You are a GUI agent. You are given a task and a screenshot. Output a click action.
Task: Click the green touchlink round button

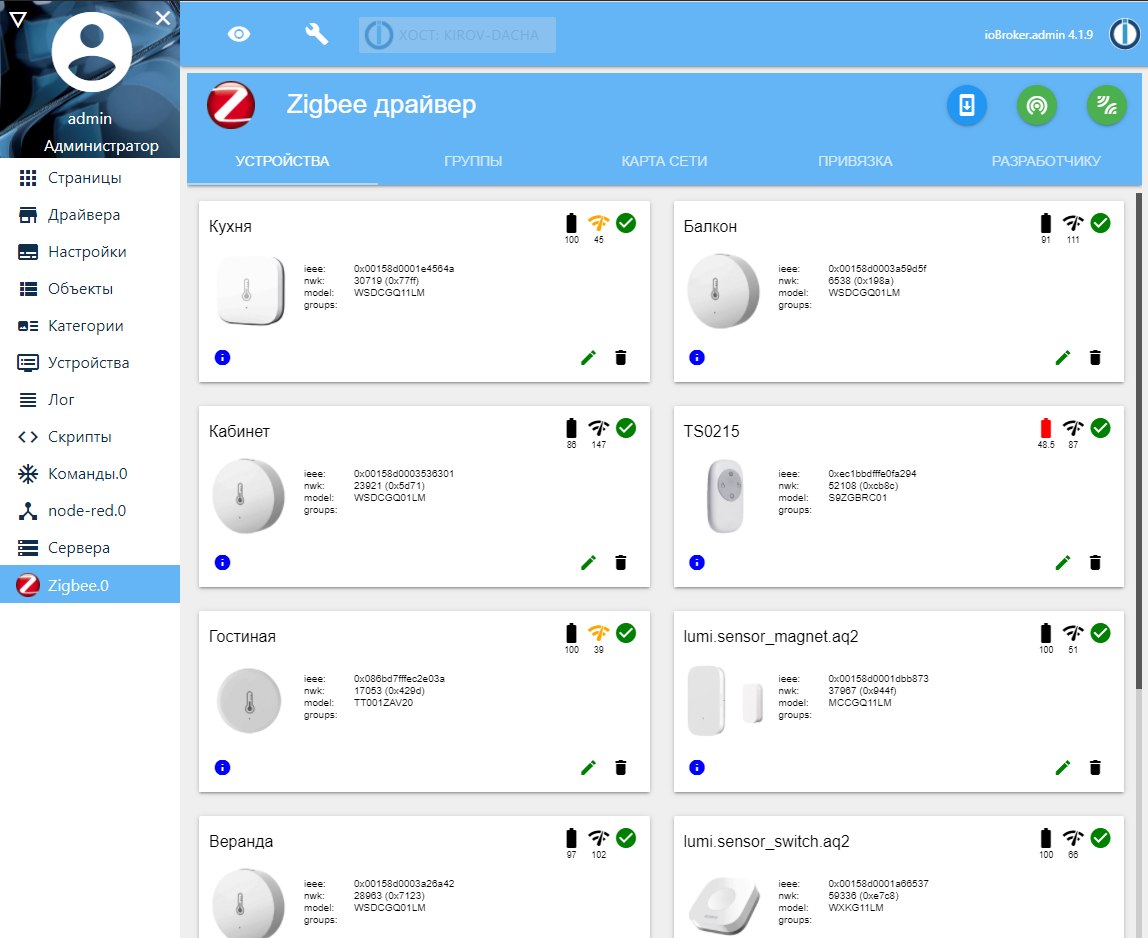coord(1106,105)
